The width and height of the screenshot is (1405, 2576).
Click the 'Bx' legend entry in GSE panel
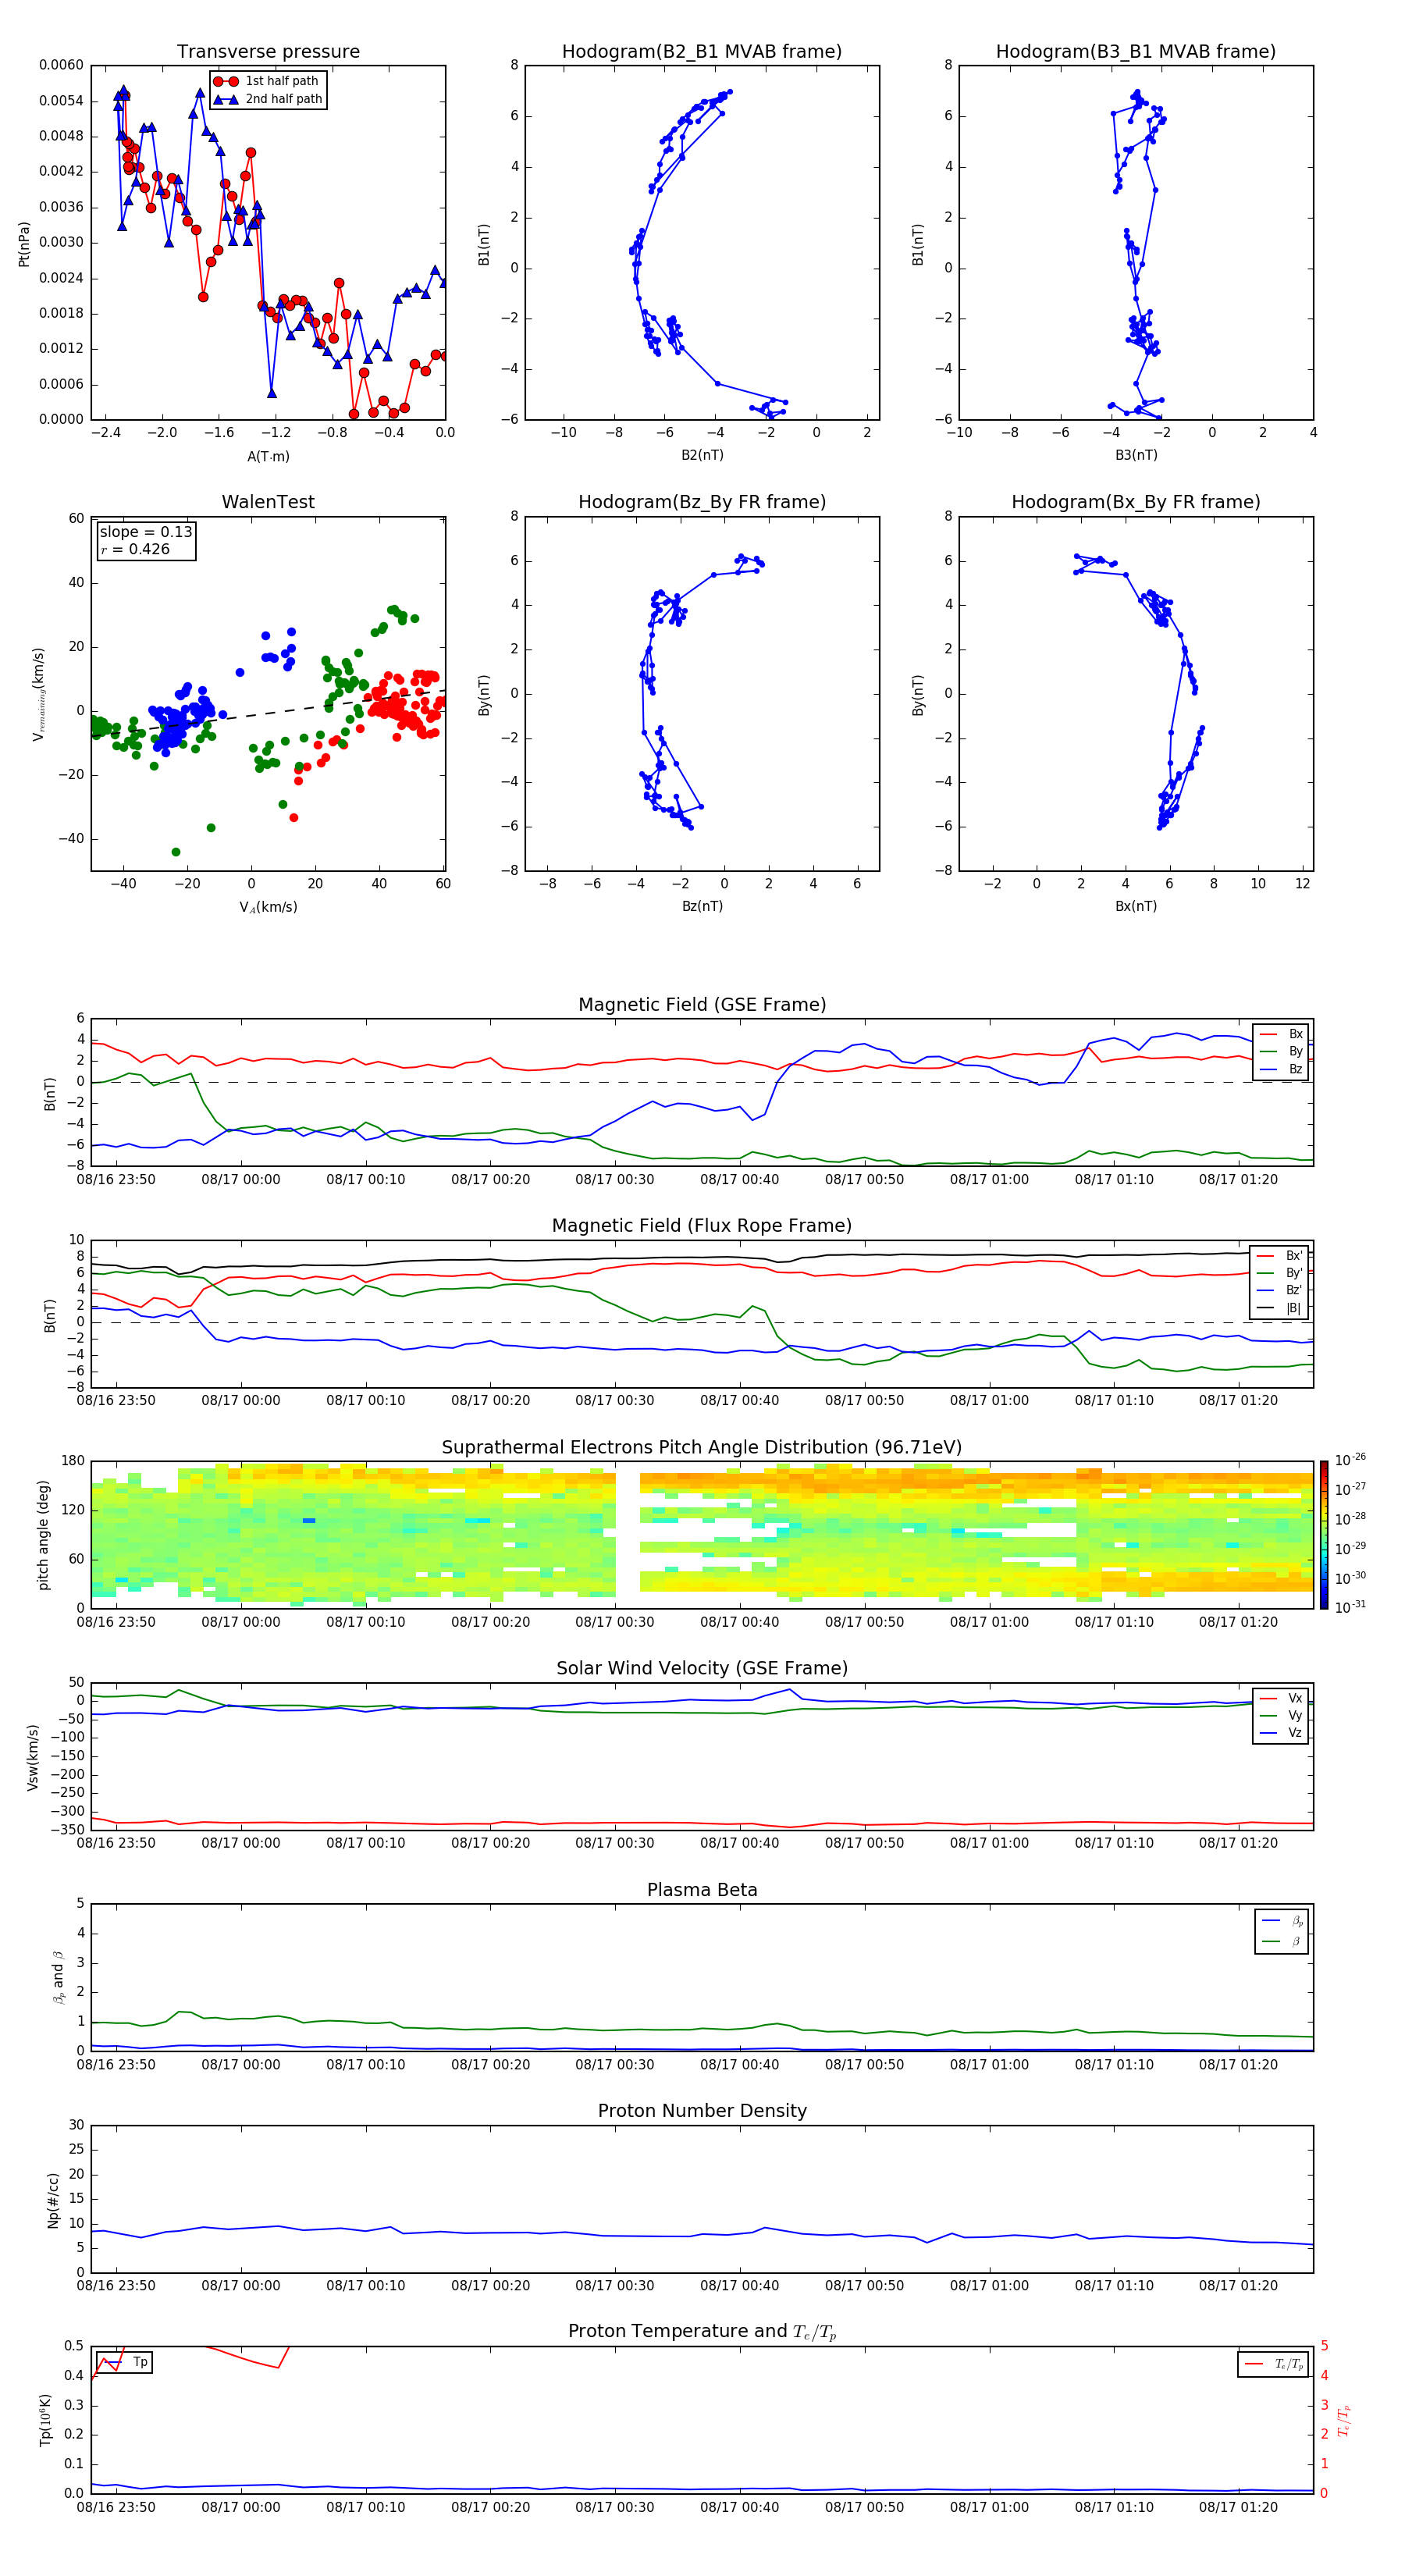[1282, 1034]
